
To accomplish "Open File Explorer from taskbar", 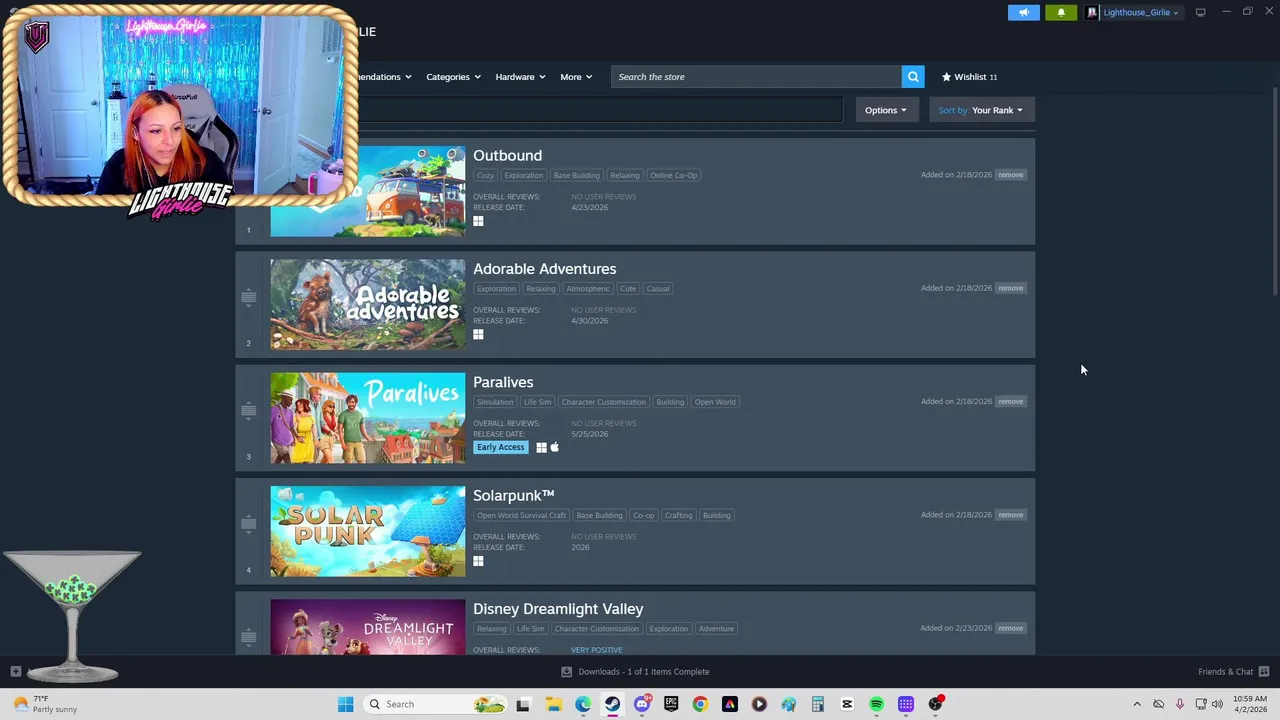I will tap(553, 704).
